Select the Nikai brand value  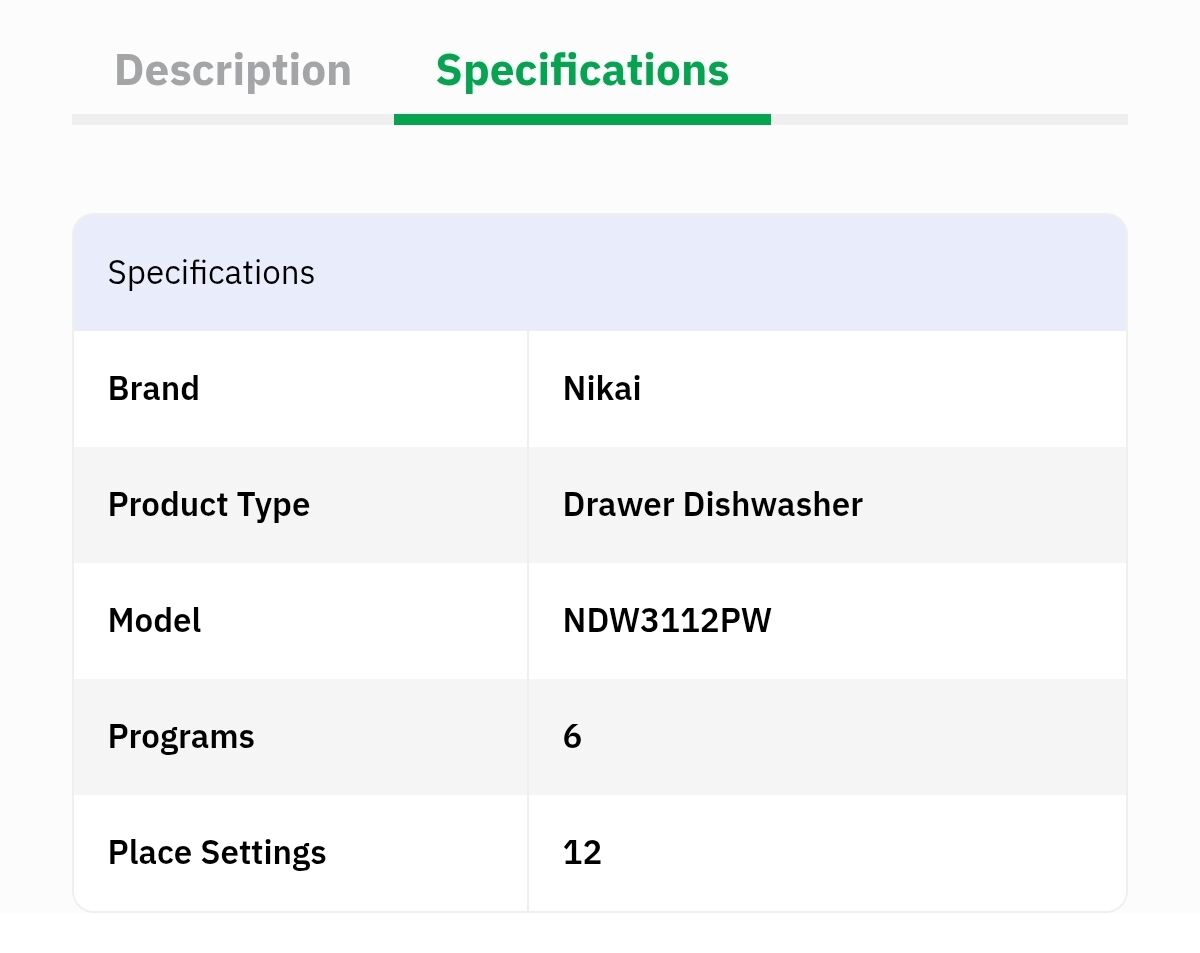click(x=602, y=389)
